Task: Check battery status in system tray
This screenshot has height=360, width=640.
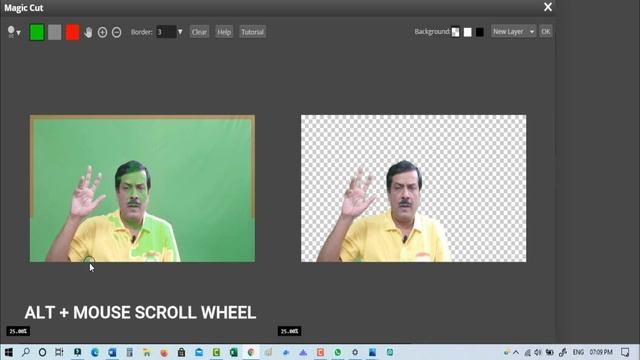Action: (x=550, y=352)
